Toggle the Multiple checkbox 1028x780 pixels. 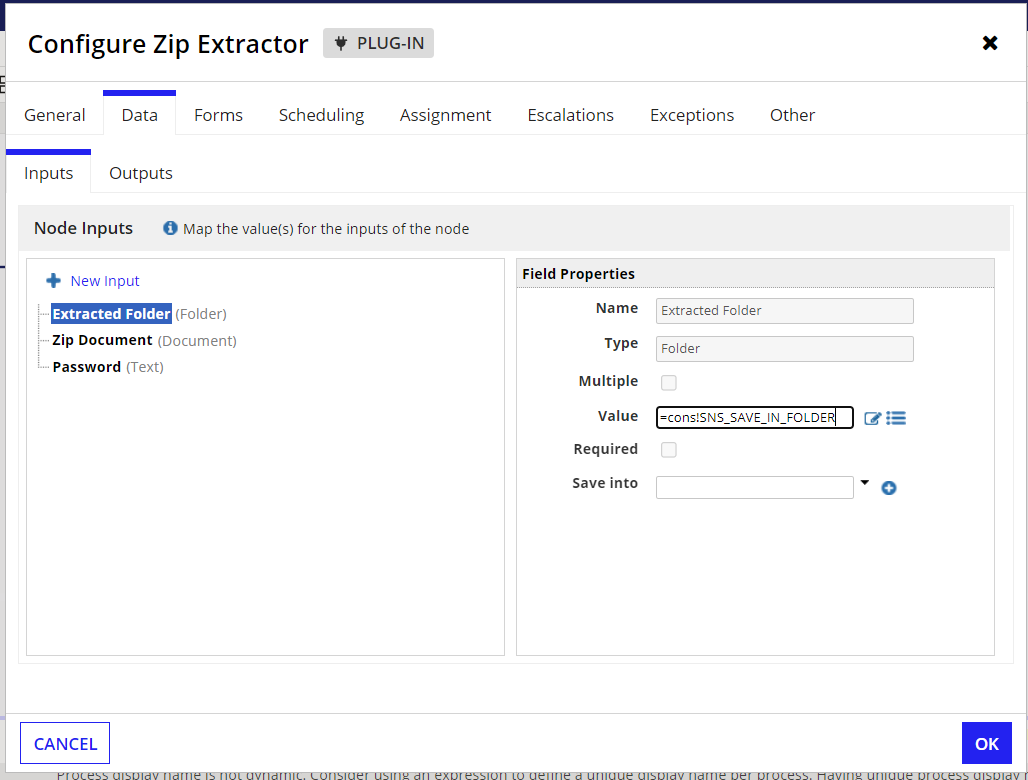pyautogui.click(x=669, y=382)
